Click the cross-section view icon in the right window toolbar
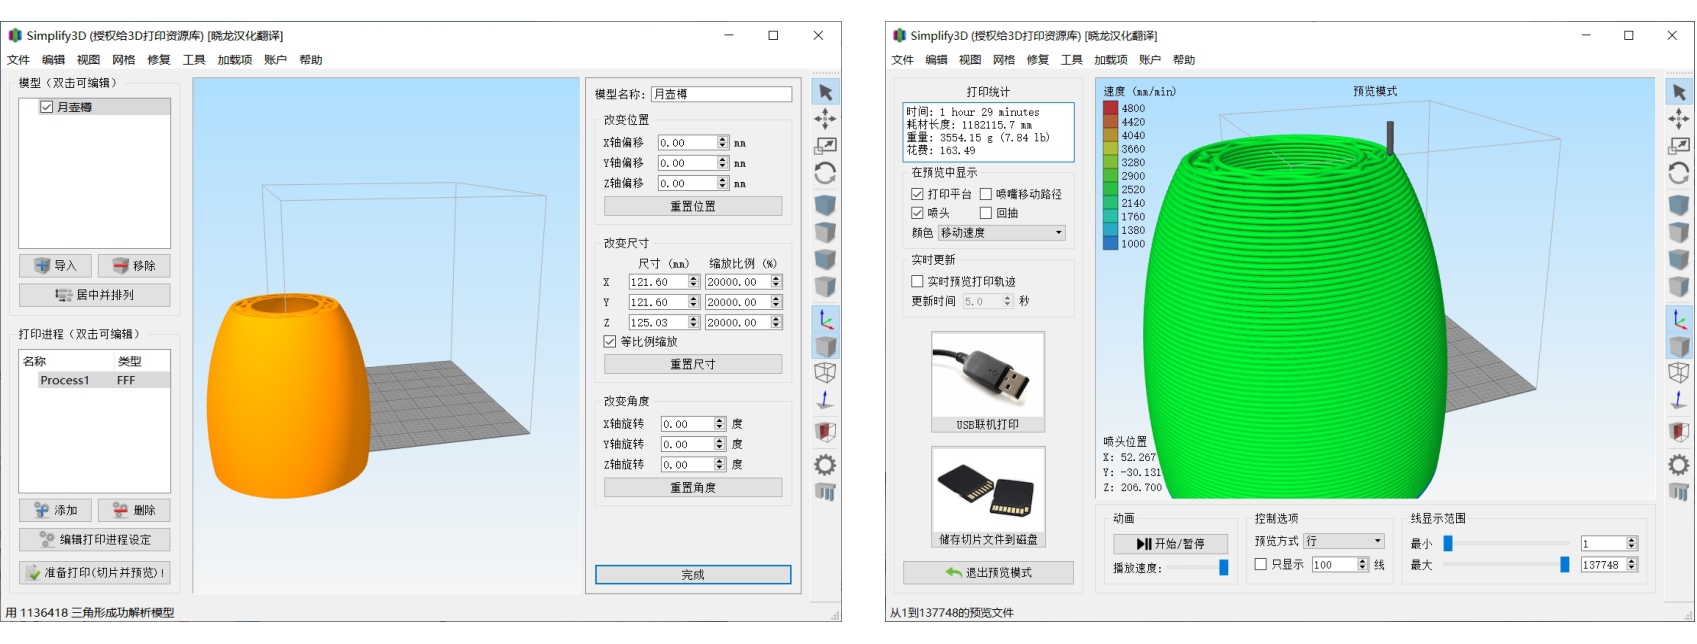This screenshot has width=1697, height=644. [x=1679, y=432]
